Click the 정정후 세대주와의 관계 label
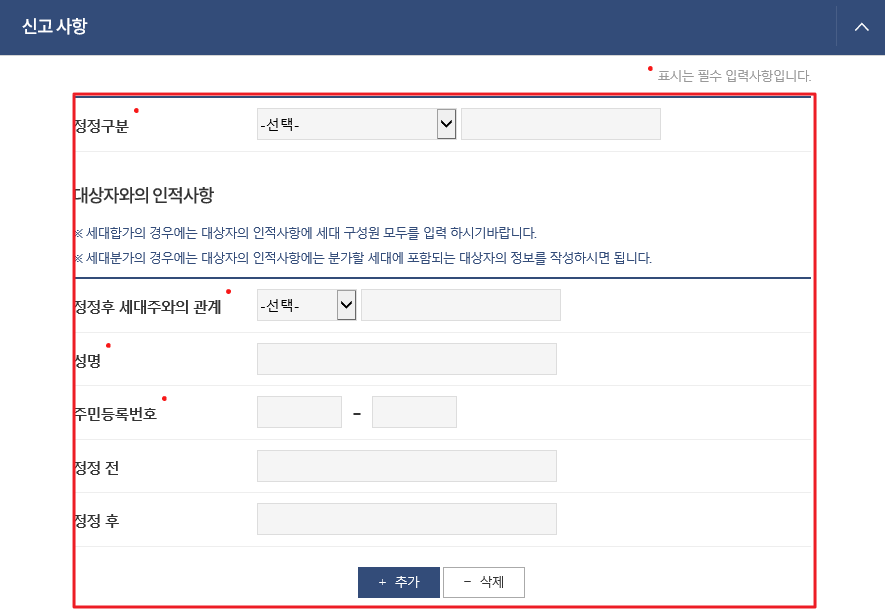 click(148, 306)
